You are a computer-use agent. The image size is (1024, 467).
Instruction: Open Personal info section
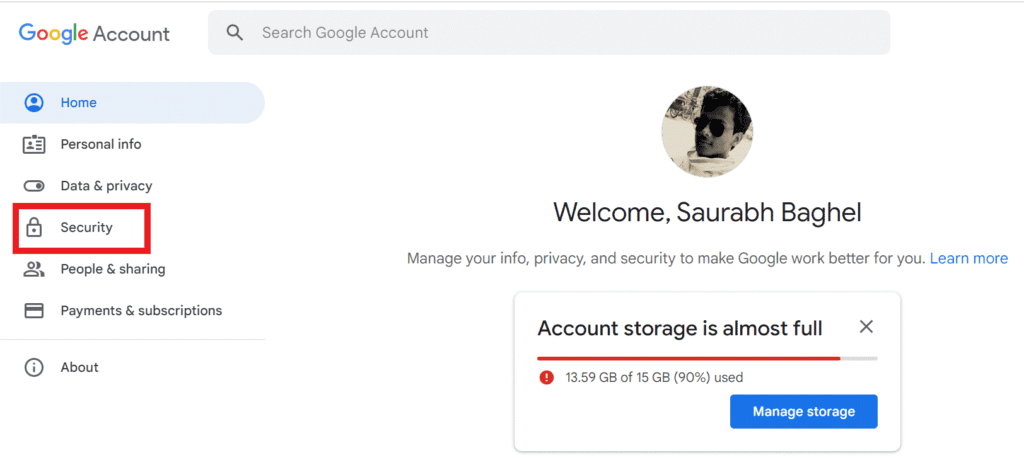101,144
